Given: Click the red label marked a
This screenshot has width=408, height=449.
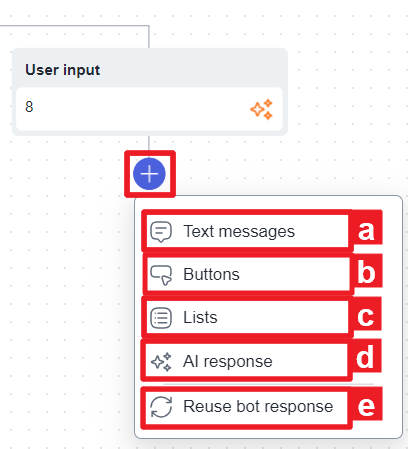Looking at the screenshot, I should click(366, 230).
